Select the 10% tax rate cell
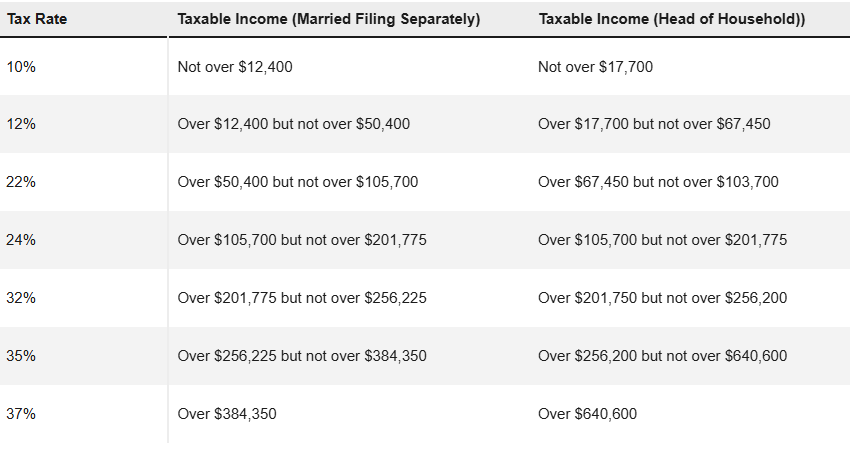The width and height of the screenshot is (852, 449). click(x=20, y=67)
